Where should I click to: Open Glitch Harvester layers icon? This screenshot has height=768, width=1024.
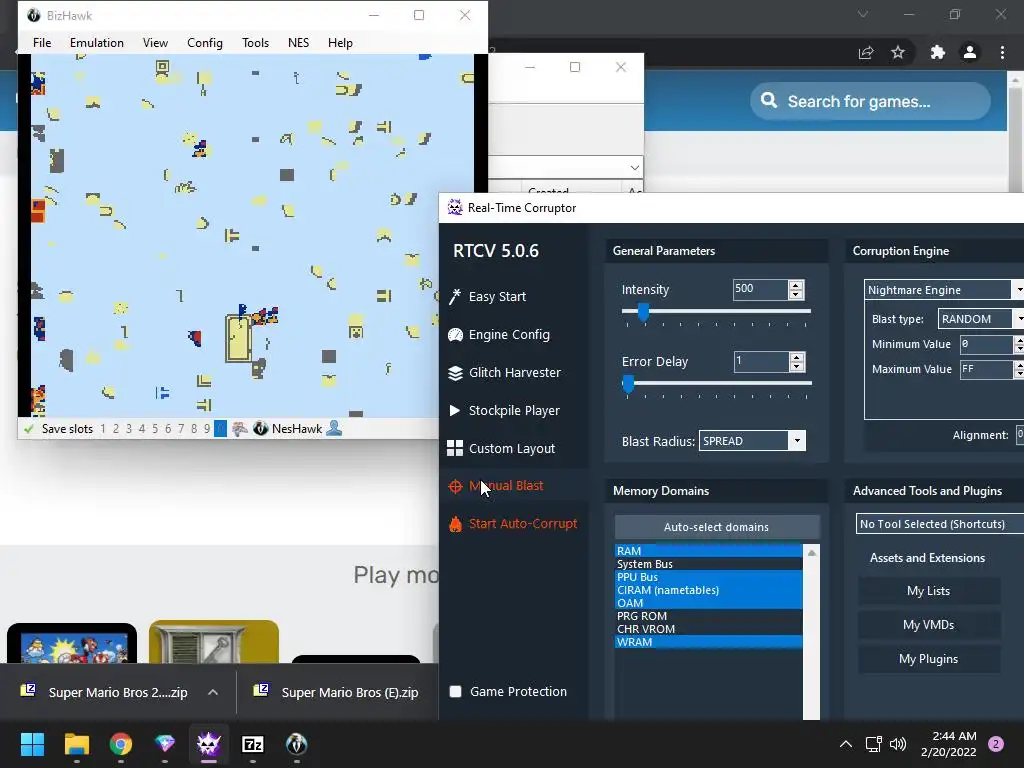pyautogui.click(x=455, y=373)
